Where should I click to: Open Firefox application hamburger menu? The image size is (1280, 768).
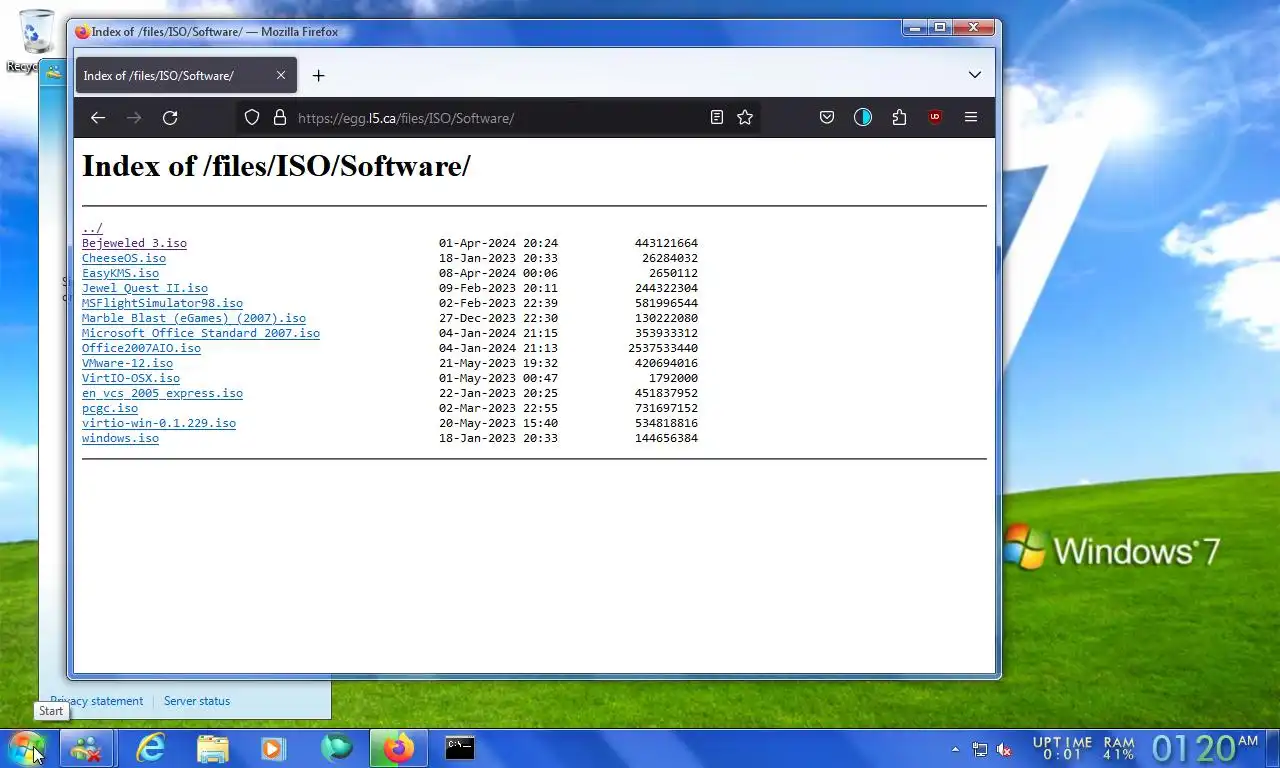970,118
